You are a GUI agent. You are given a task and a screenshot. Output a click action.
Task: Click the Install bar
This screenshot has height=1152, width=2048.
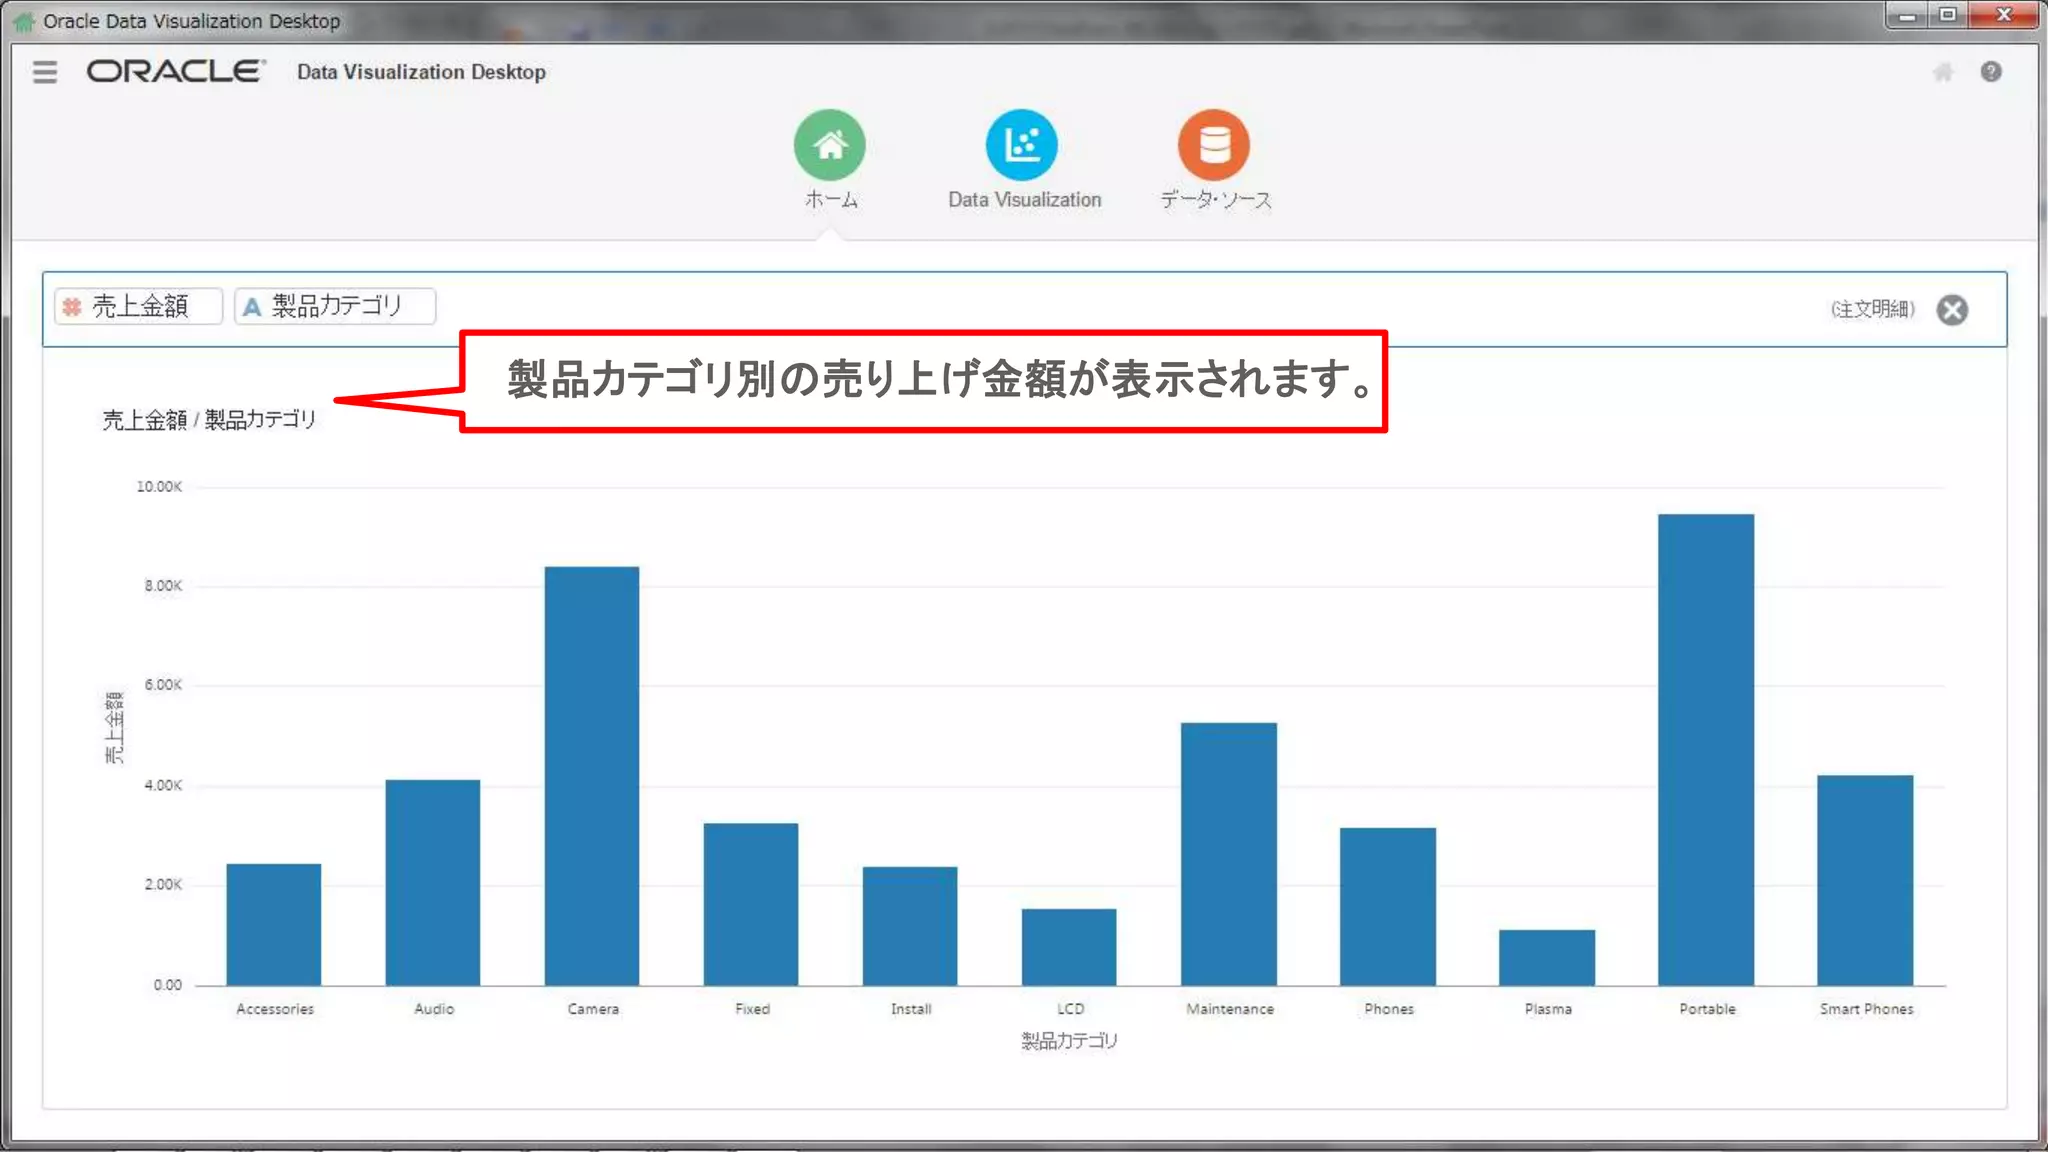coord(910,926)
